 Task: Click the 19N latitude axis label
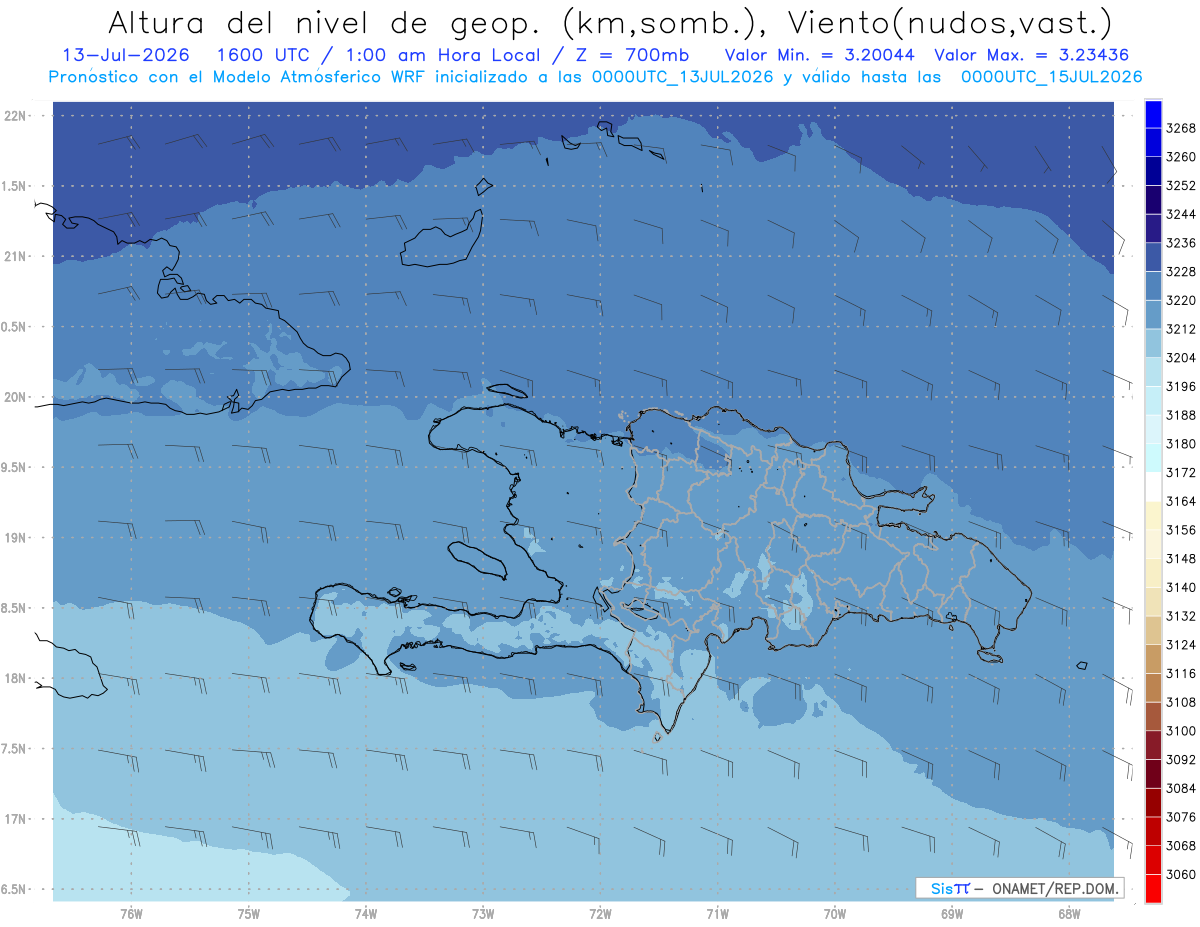click(x=15, y=538)
